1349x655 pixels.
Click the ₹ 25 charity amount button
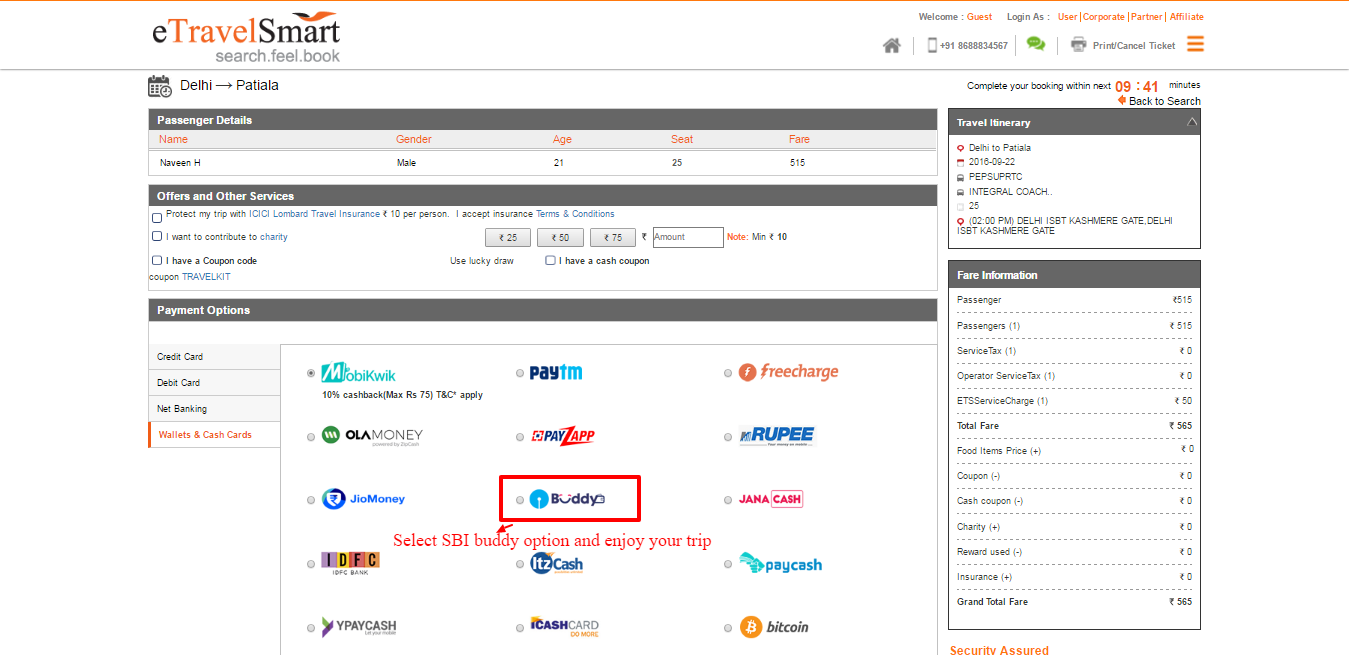(508, 237)
